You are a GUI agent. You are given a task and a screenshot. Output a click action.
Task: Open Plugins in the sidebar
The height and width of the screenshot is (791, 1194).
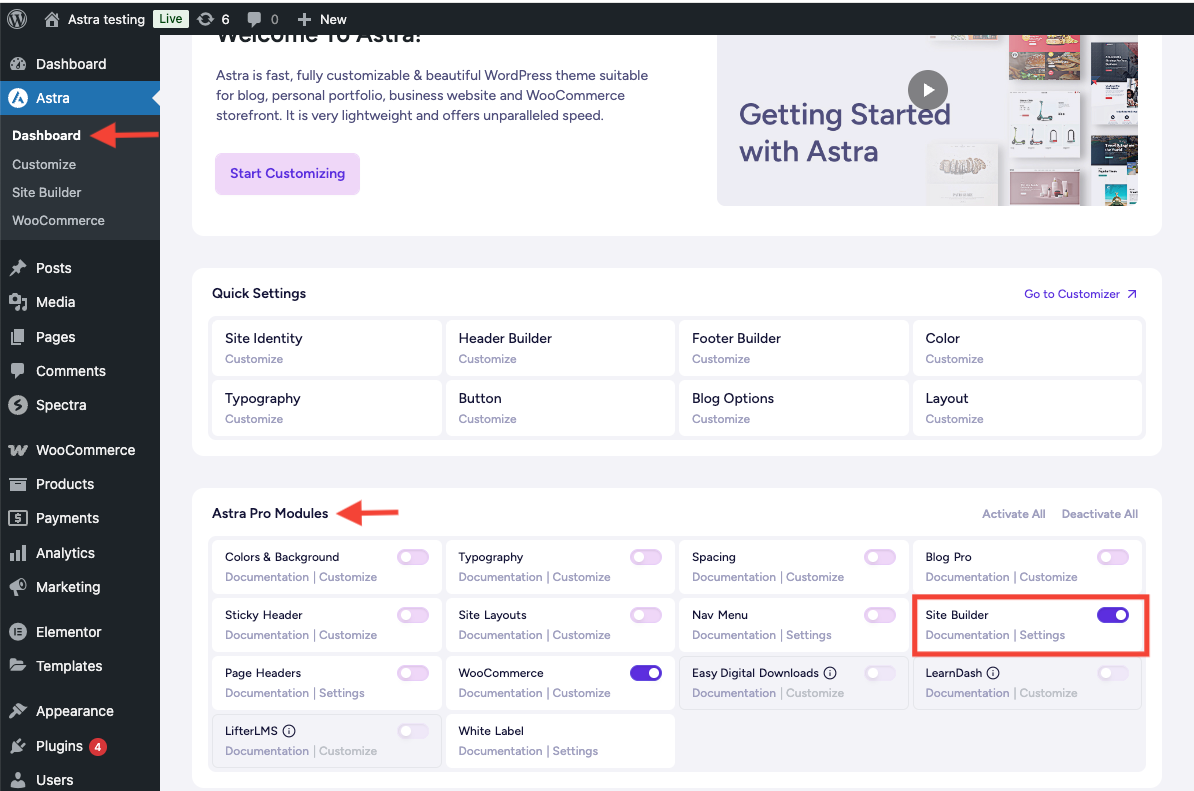59,746
